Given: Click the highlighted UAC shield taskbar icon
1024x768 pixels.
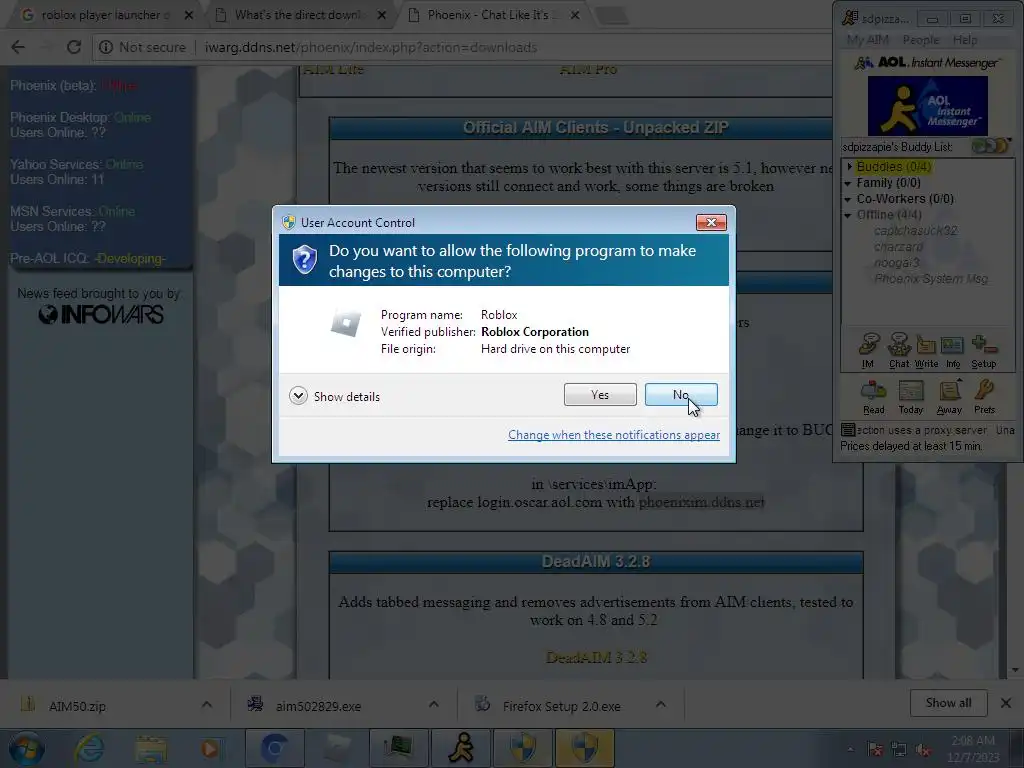Looking at the screenshot, I should (x=584, y=748).
